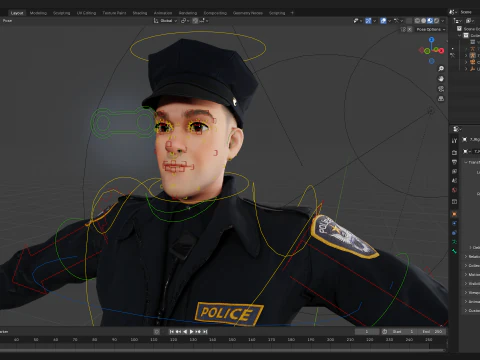Open the World properties tab
This screenshot has width=480, height=360.
[x=454, y=190]
